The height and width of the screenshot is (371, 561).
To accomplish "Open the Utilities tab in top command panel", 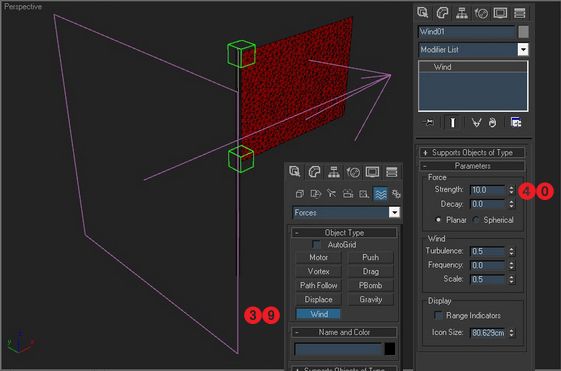I will [519, 13].
